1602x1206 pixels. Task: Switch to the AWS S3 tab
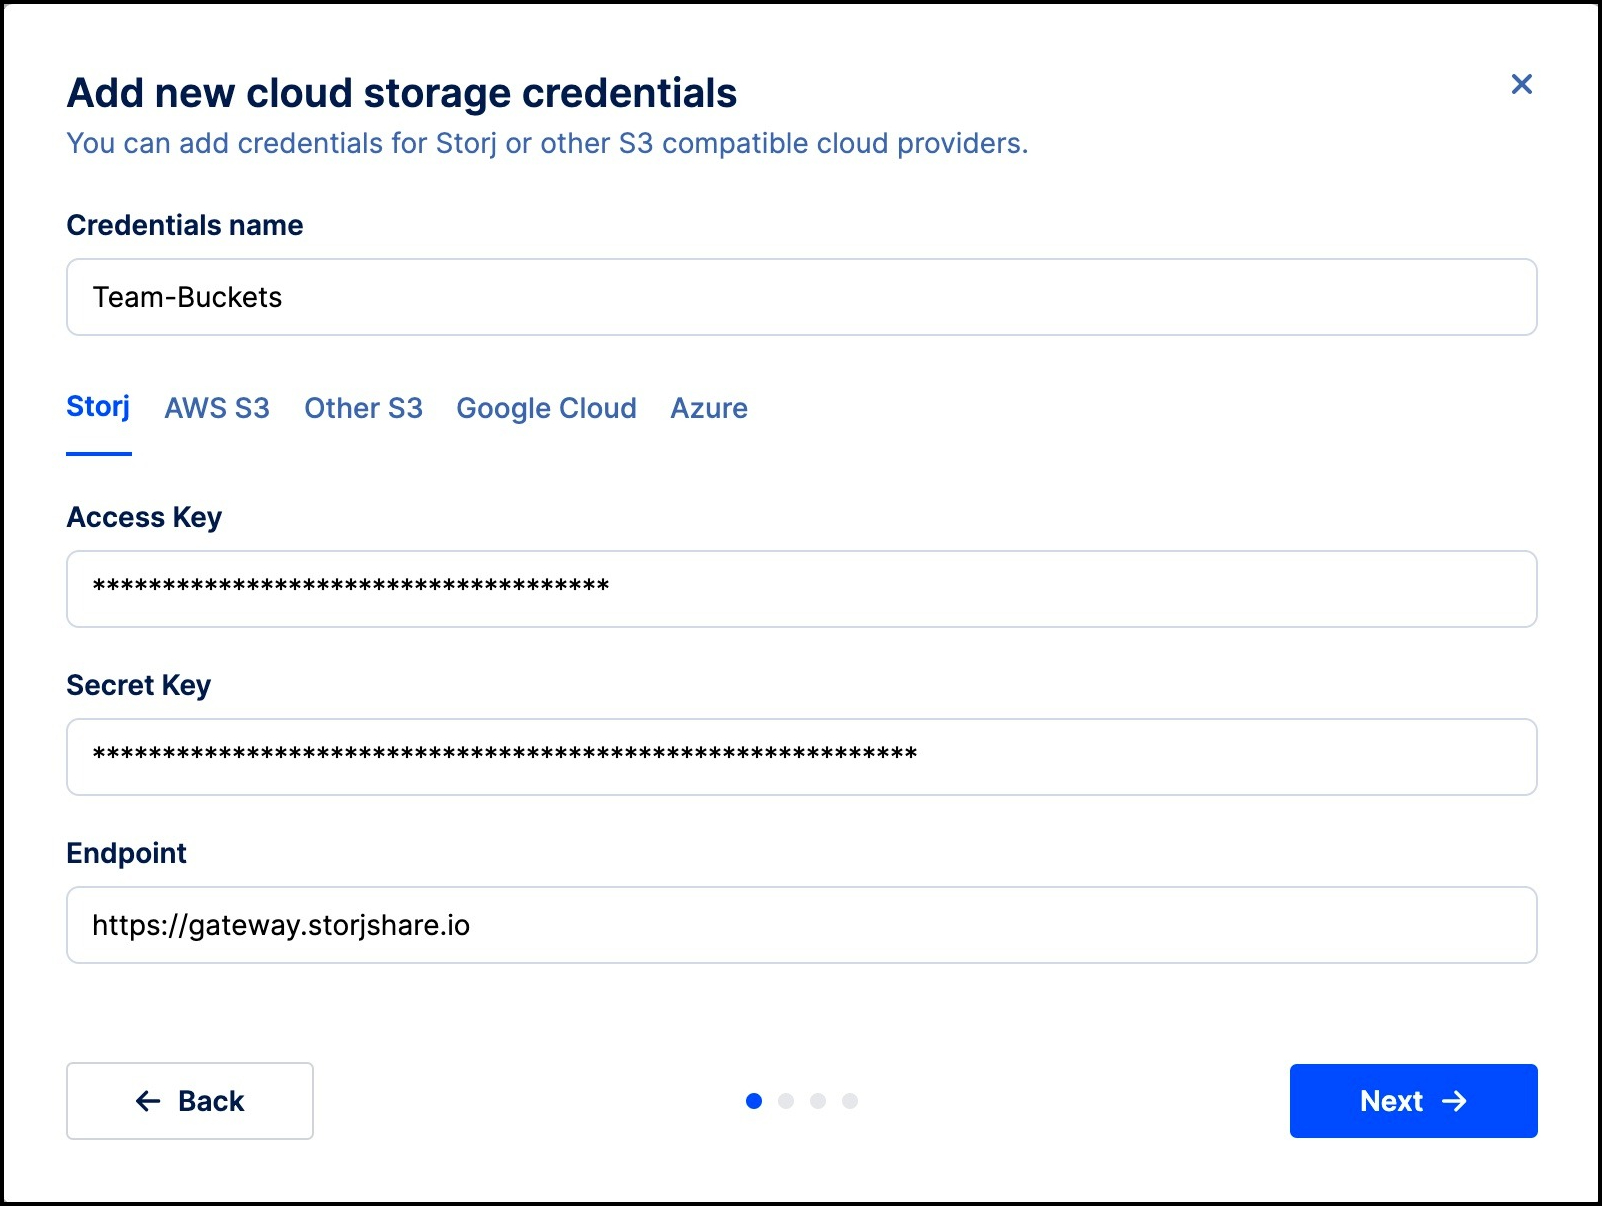click(x=217, y=408)
